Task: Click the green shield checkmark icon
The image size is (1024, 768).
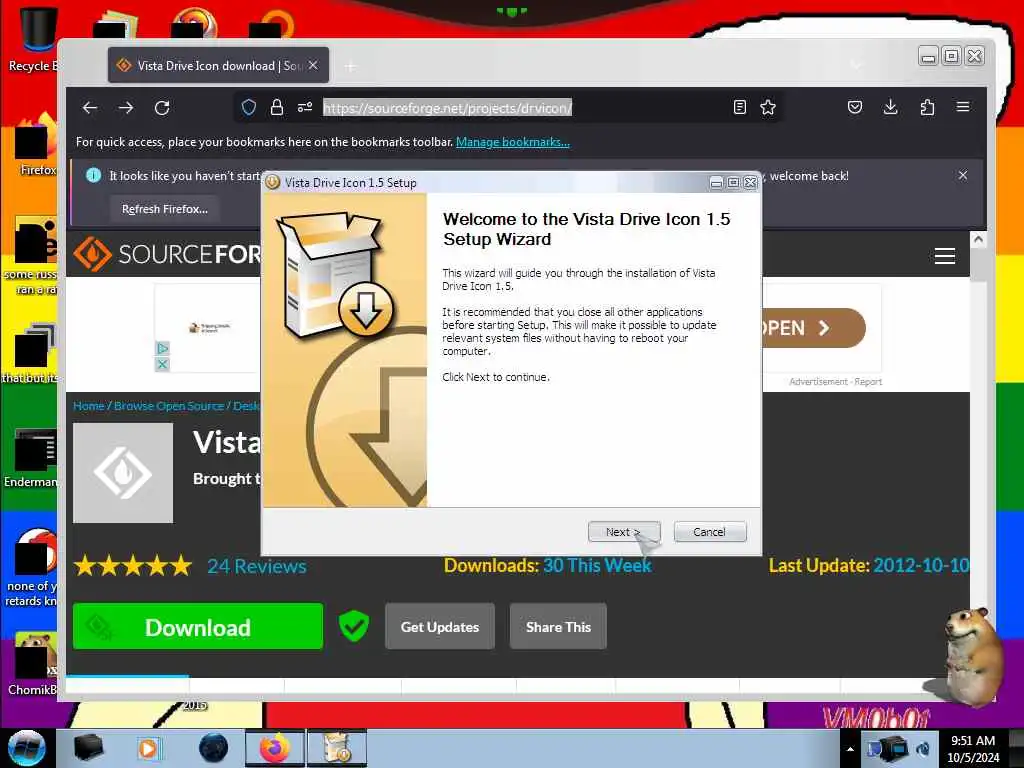Action: point(353,626)
